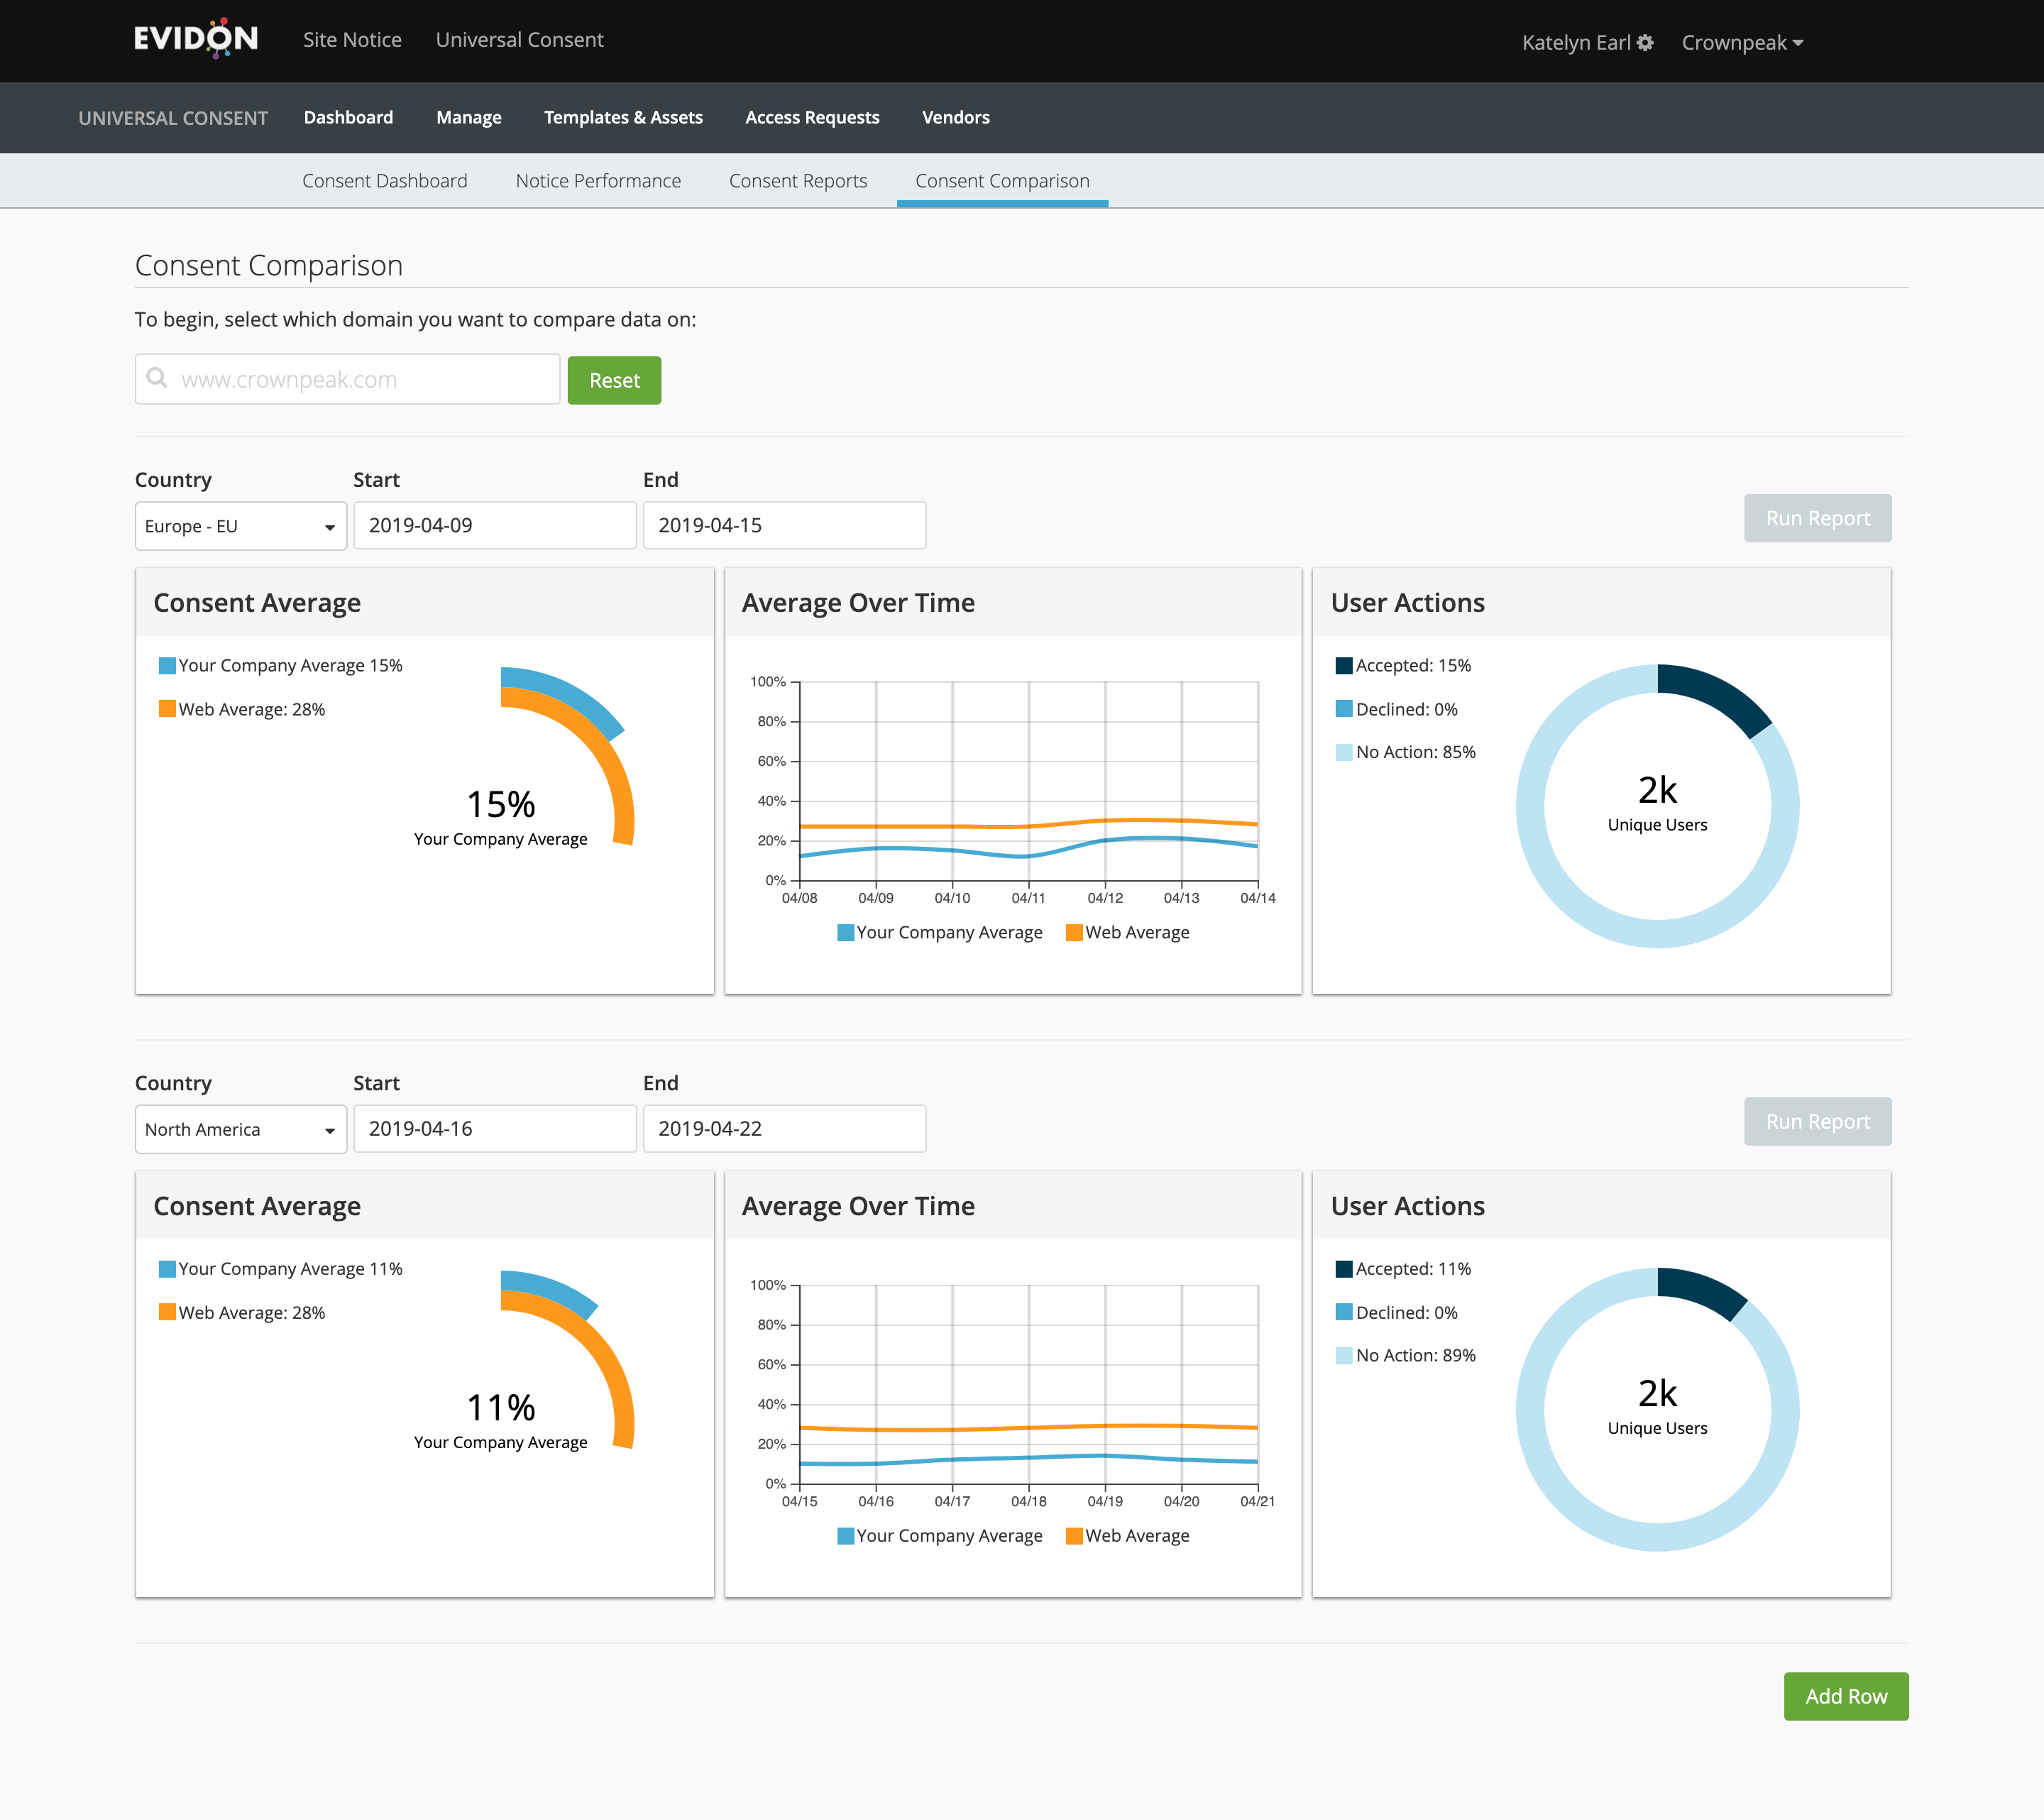The width and height of the screenshot is (2044, 1820).
Task: Click Declined: 0% legend icon in first row
Action: (1344, 709)
